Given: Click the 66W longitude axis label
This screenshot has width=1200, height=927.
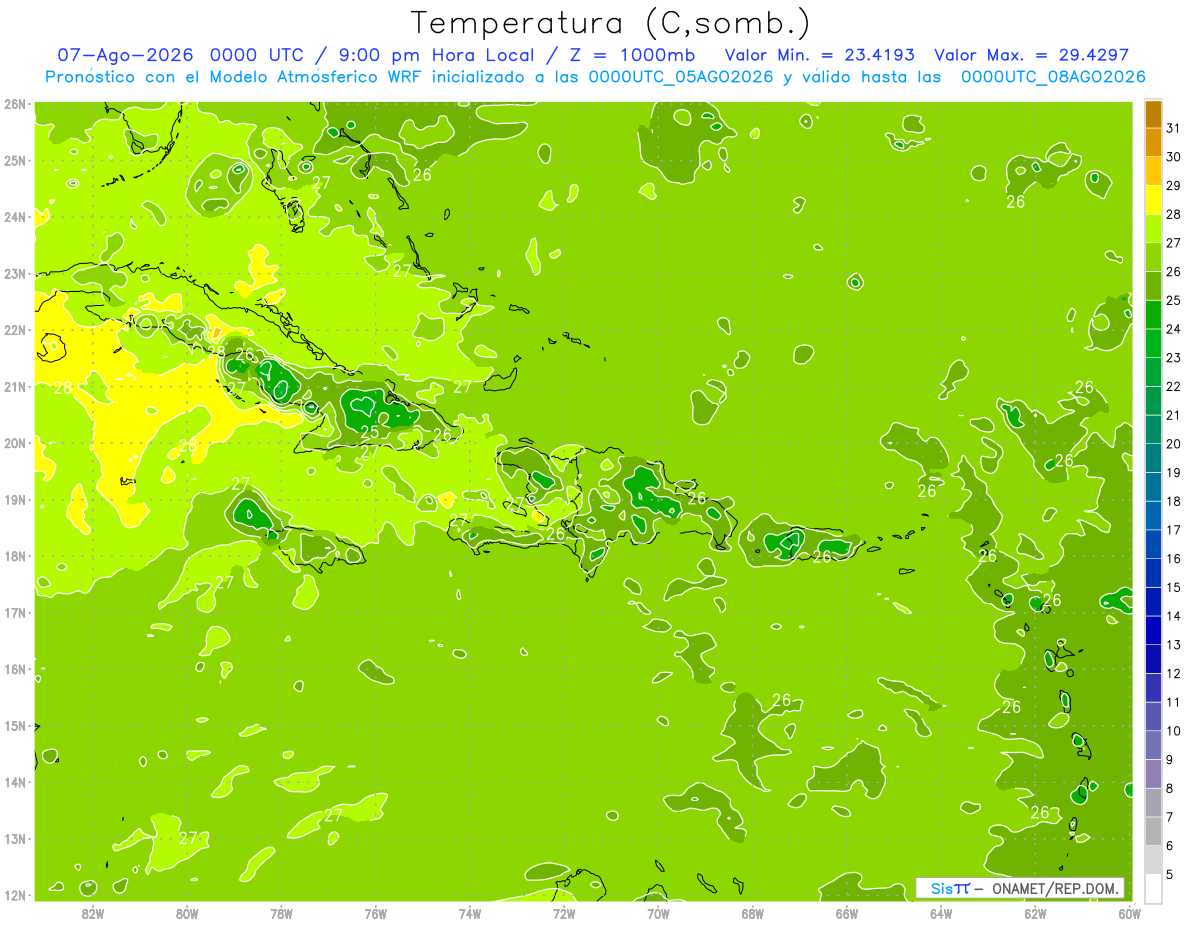Looking at the screenshot, I should 846,913.
